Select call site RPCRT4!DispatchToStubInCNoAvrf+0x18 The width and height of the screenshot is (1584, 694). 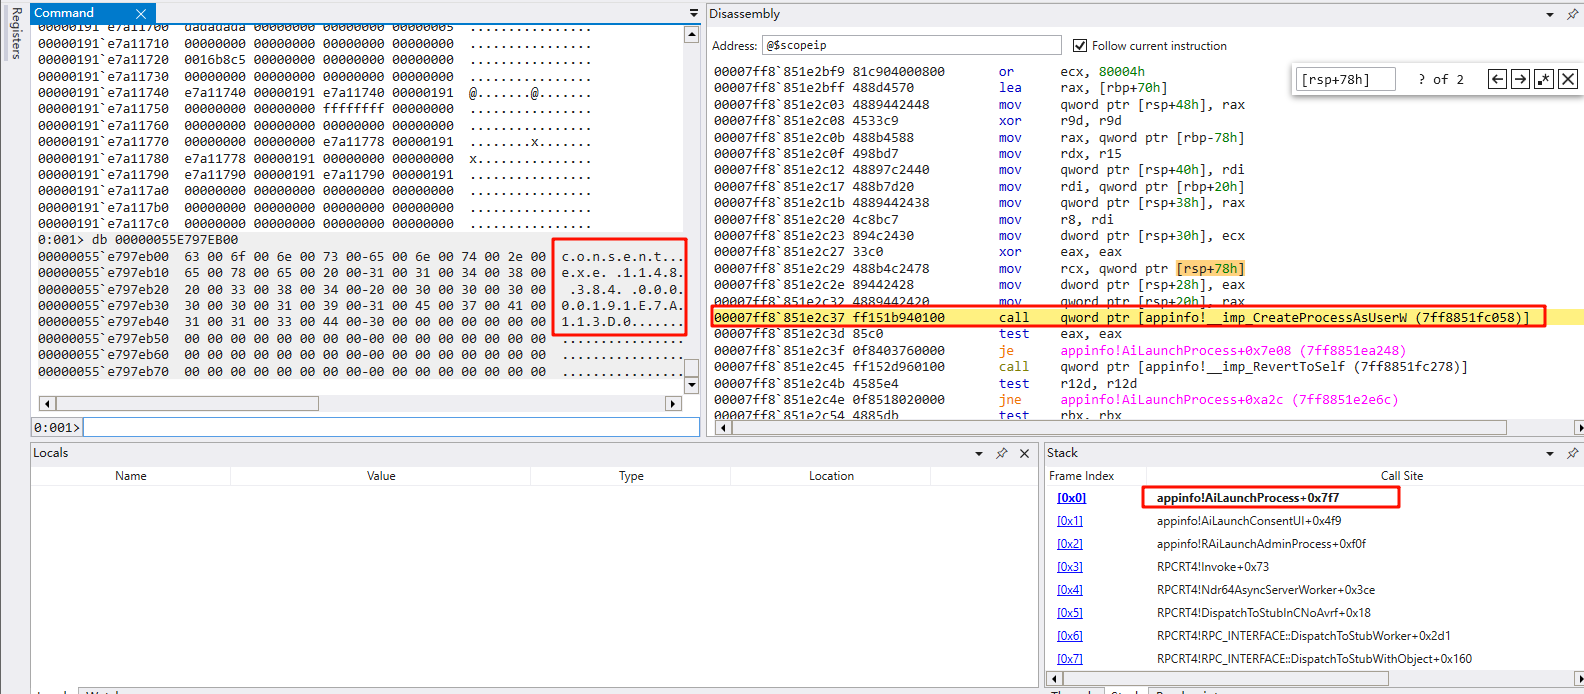pos(1264,613)
